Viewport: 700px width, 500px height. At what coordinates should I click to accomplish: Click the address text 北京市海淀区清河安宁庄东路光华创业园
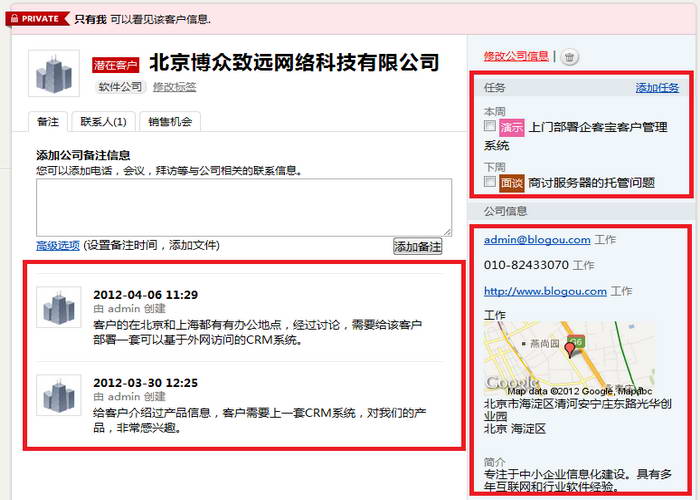(x=578, y=410)
